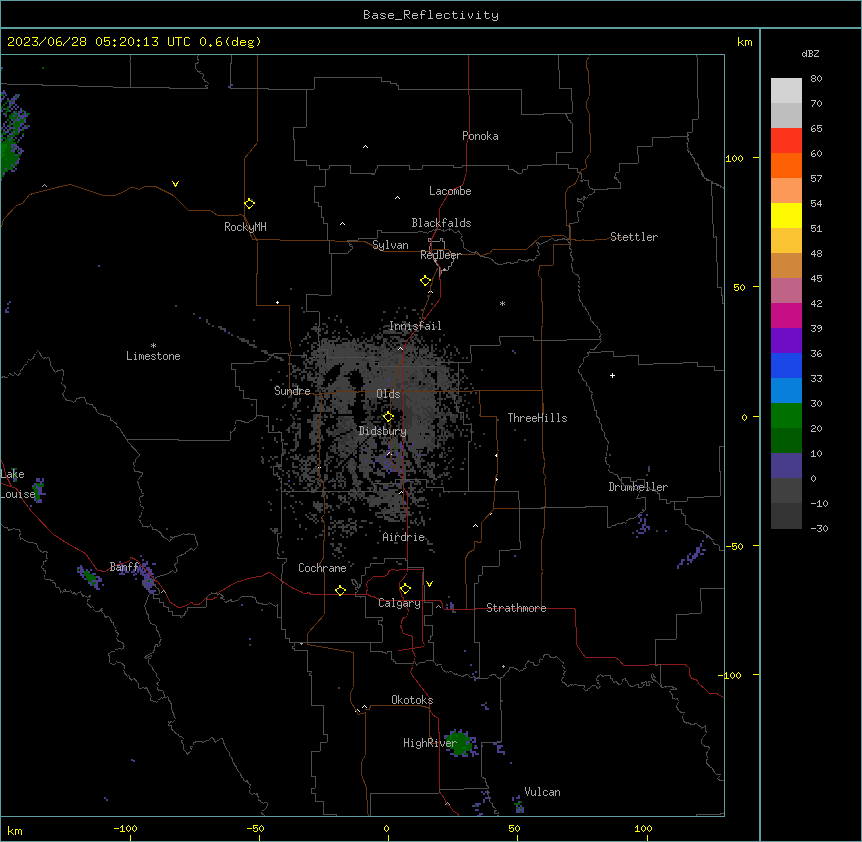Click the white asterisk above Limestone label
Viewport: 862px width, 842px height.
pyautogui.click(x=153, y=346)
